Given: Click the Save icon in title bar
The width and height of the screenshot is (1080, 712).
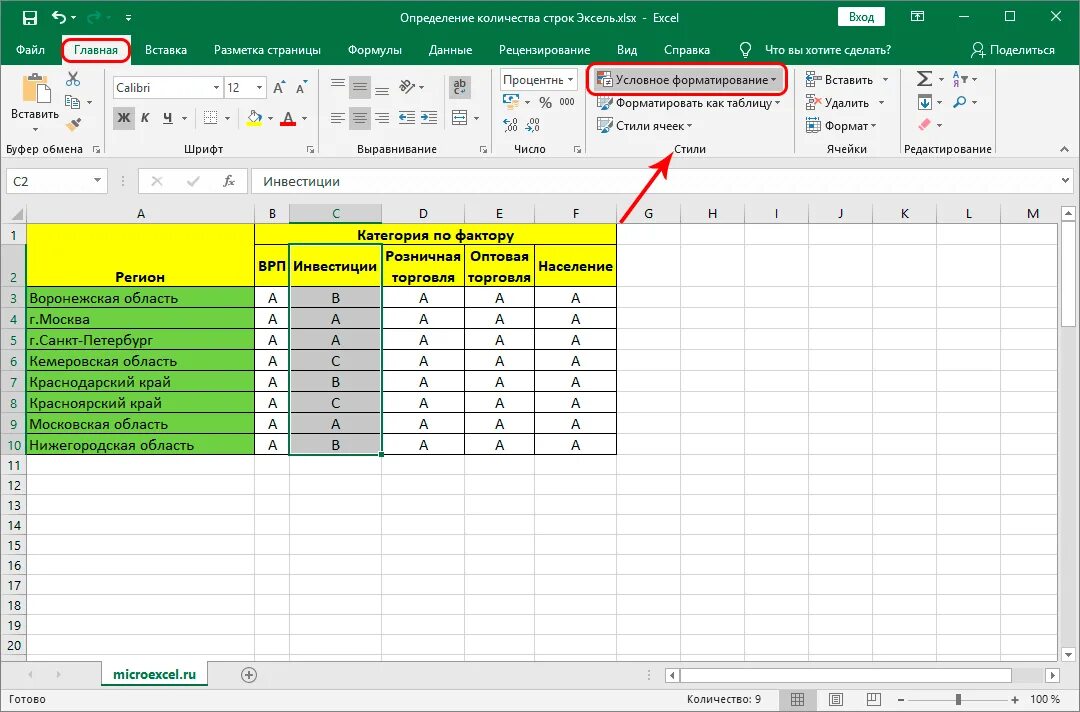Looking at the screenshot, I should 30,17.
